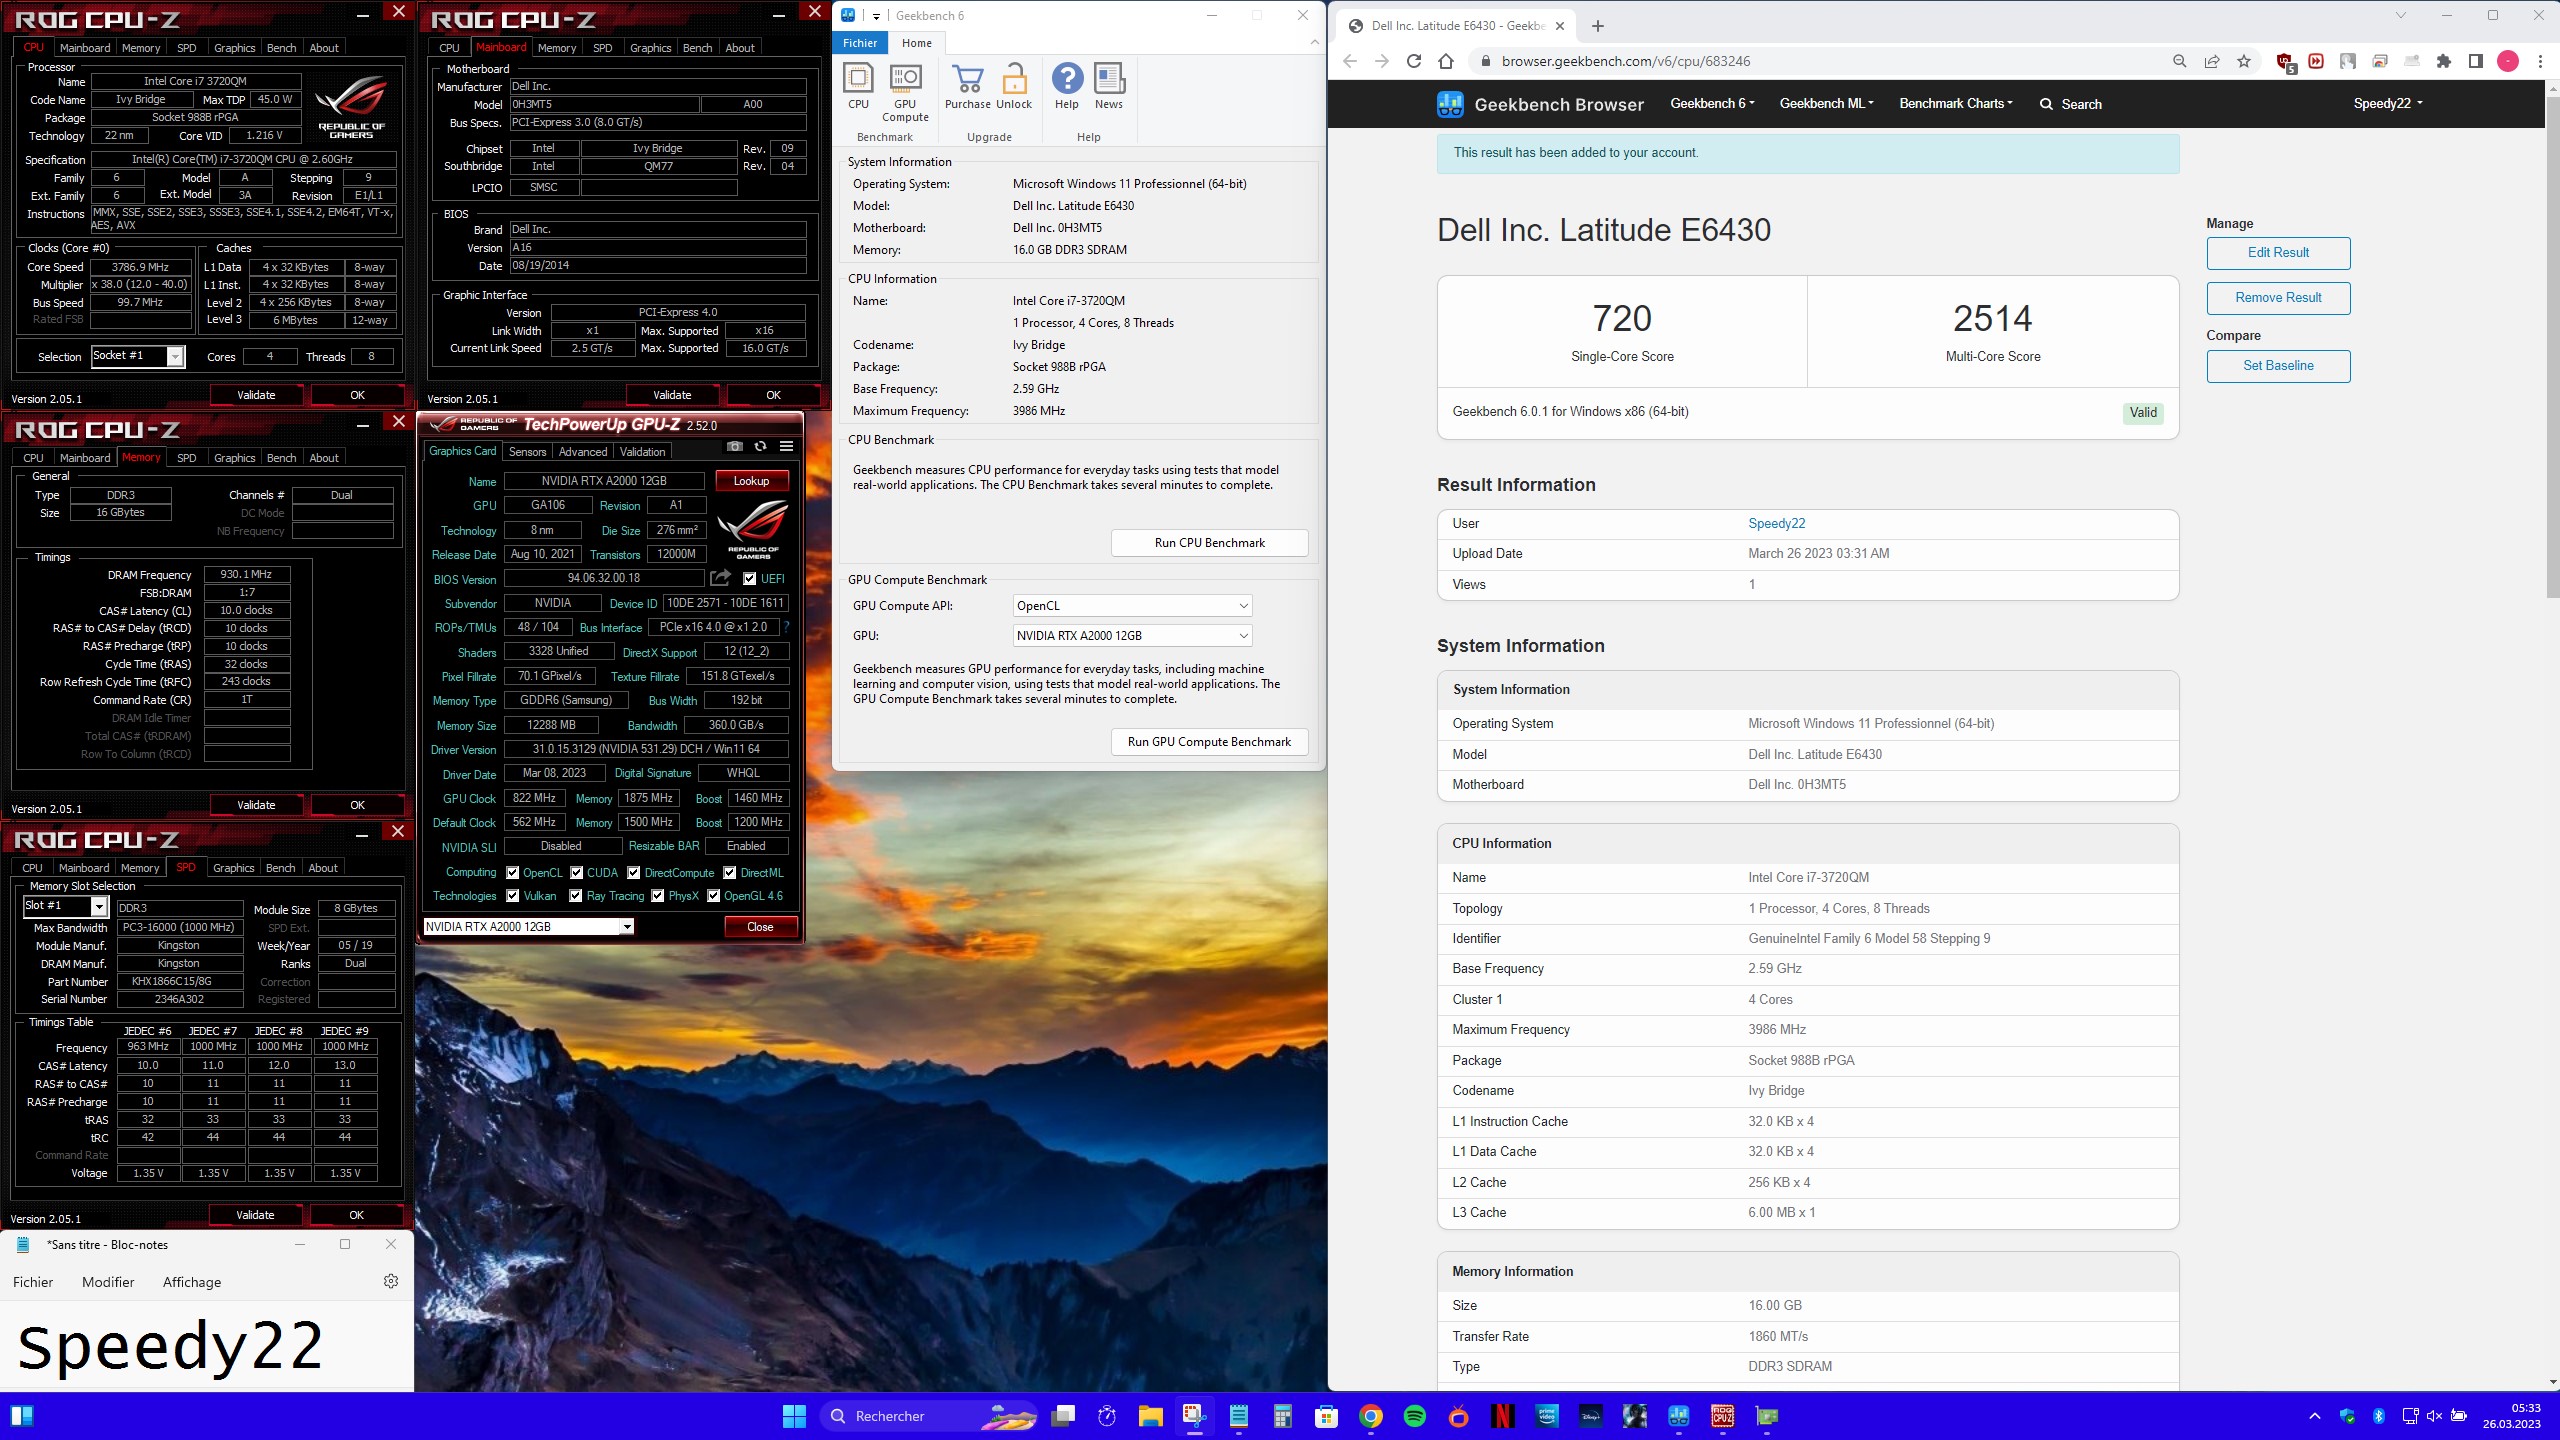
Task: Open the GPU Compute API OpenCL dropdown
Action: click(x=1132, y=606)
